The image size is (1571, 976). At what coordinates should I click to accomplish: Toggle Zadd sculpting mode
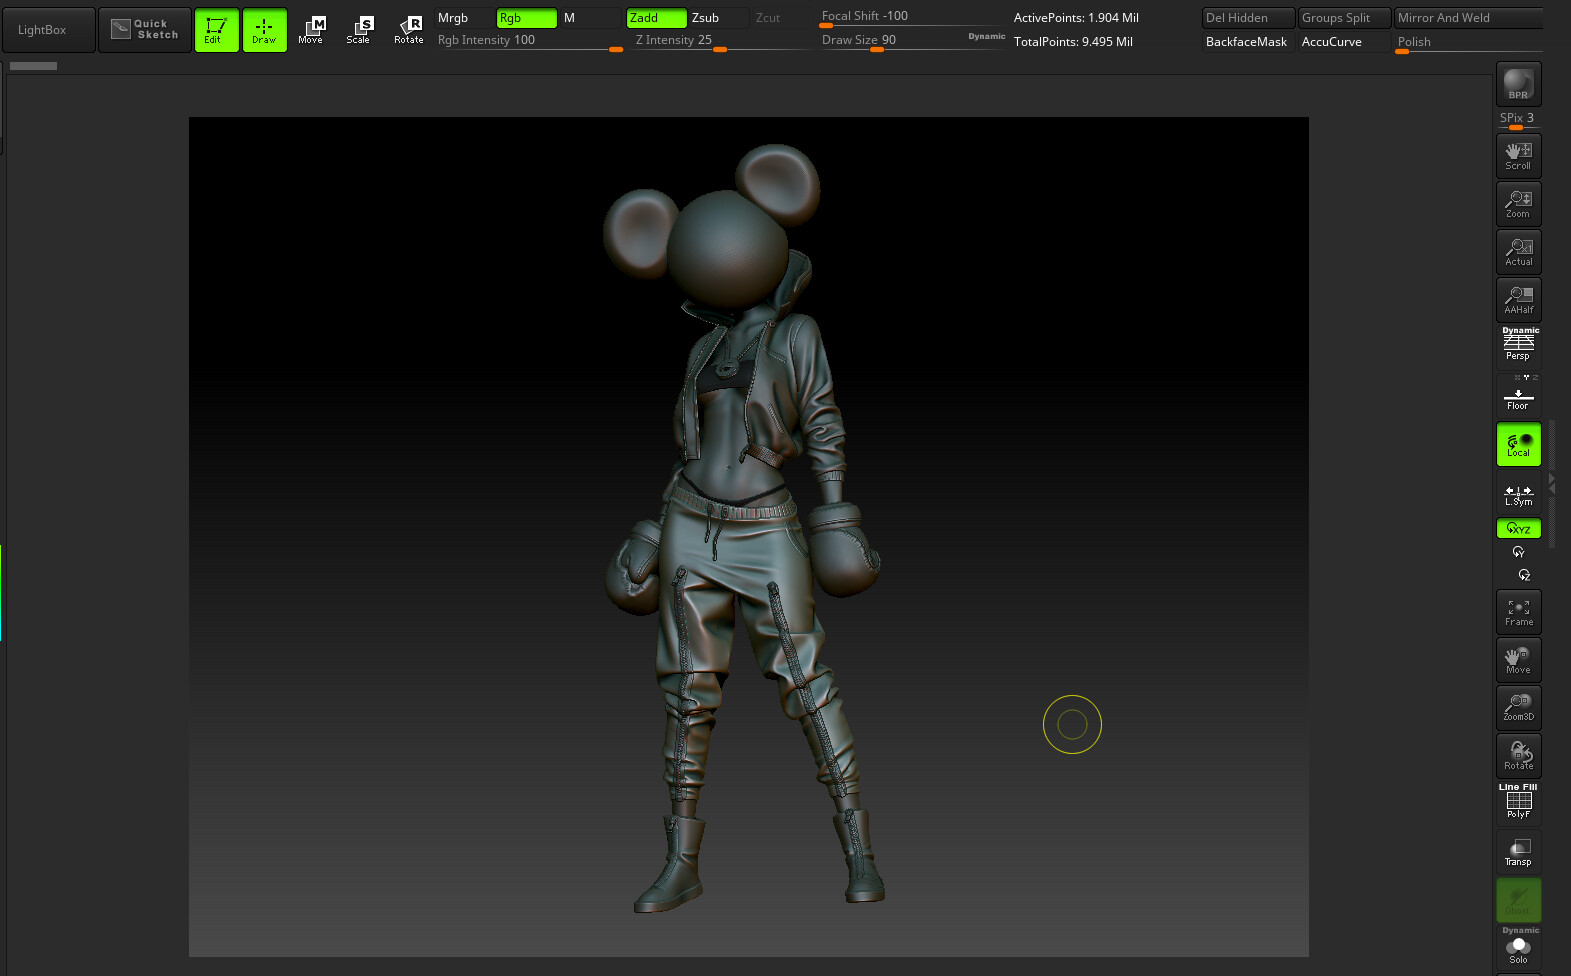coord(656,18)
